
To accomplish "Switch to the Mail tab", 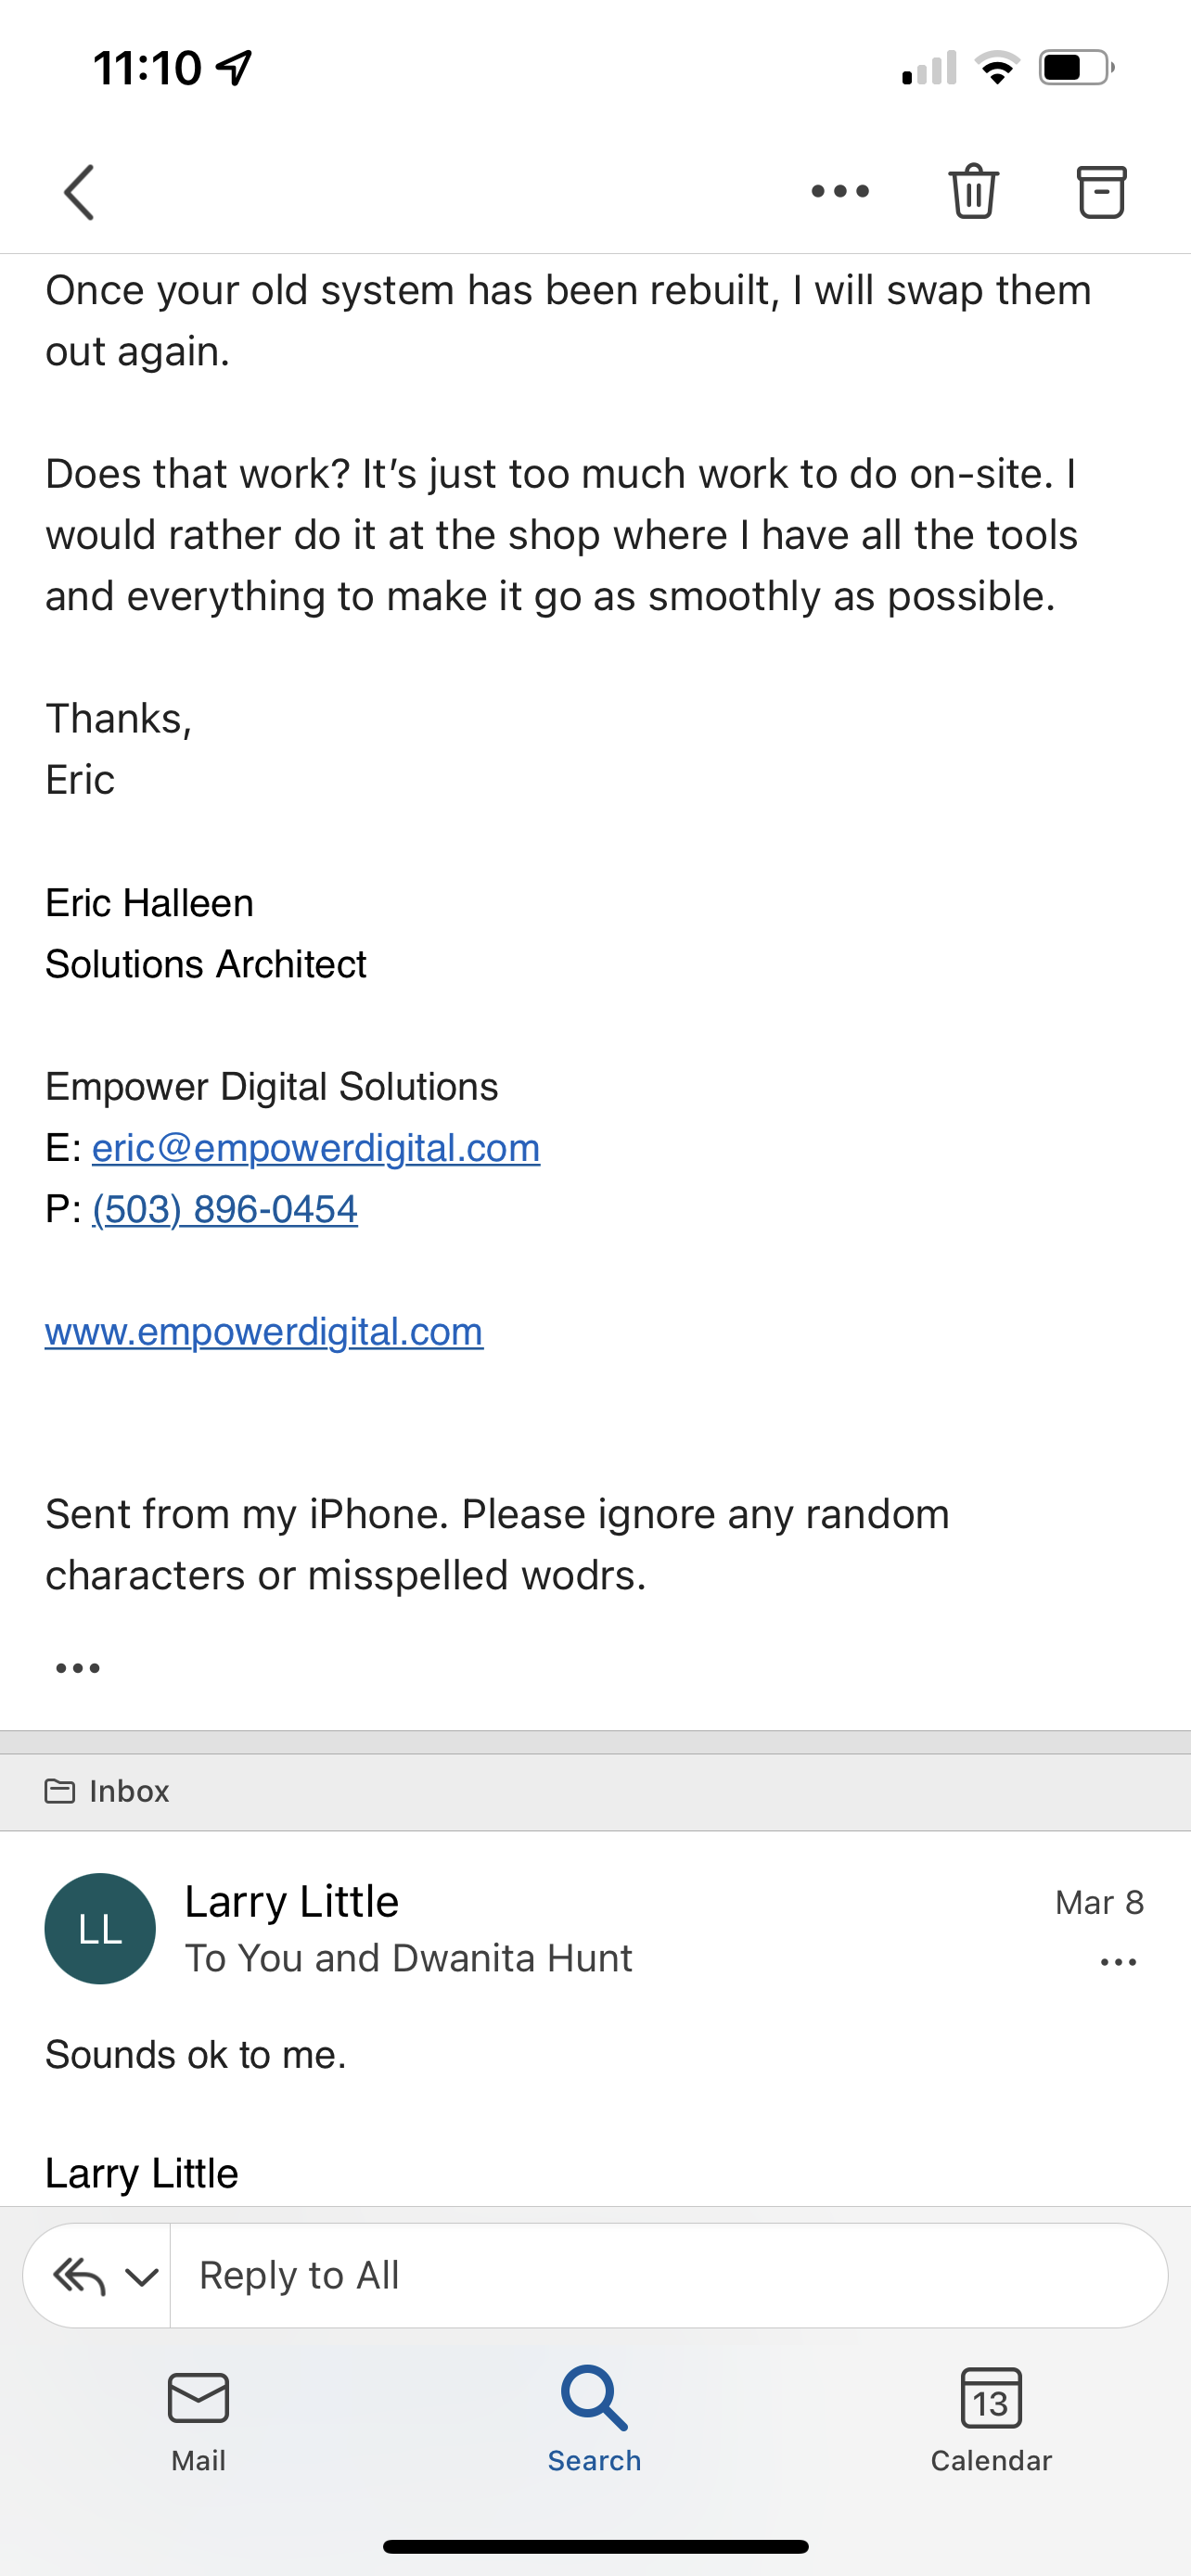I will [198, 2420].
